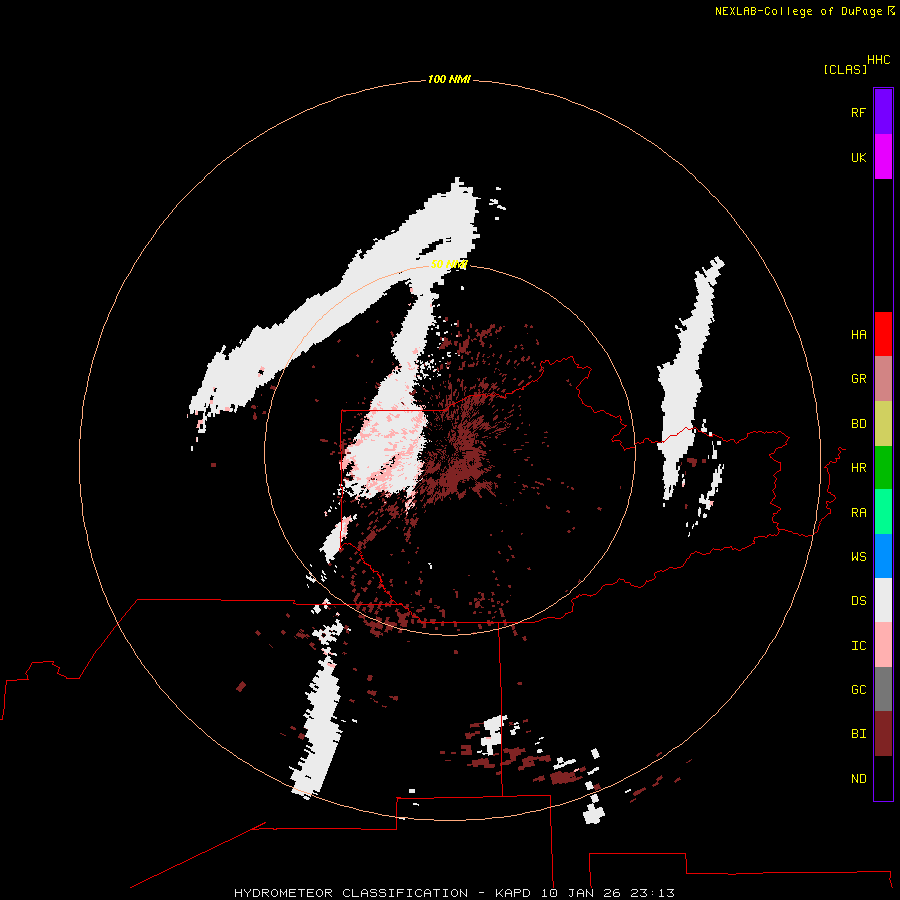Click the HA red legend swatch
The height and width of the screenshot is (900, 900).
point(883,334)
